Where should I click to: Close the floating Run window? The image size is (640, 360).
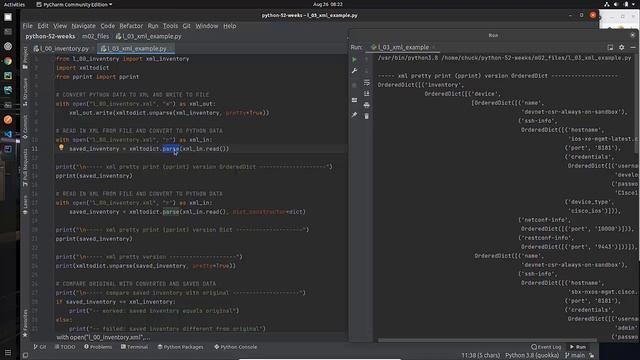(633, 35)
